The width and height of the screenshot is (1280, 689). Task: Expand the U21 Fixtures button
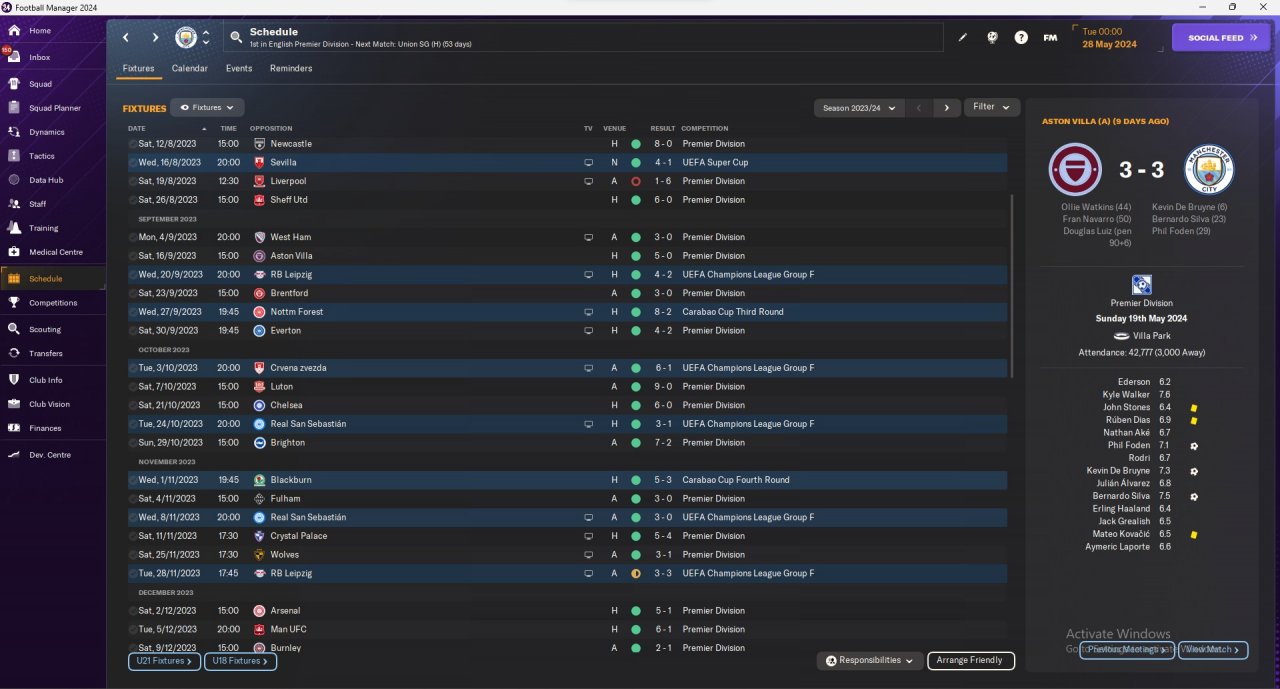pyautogui.click(x=164, y=661)
